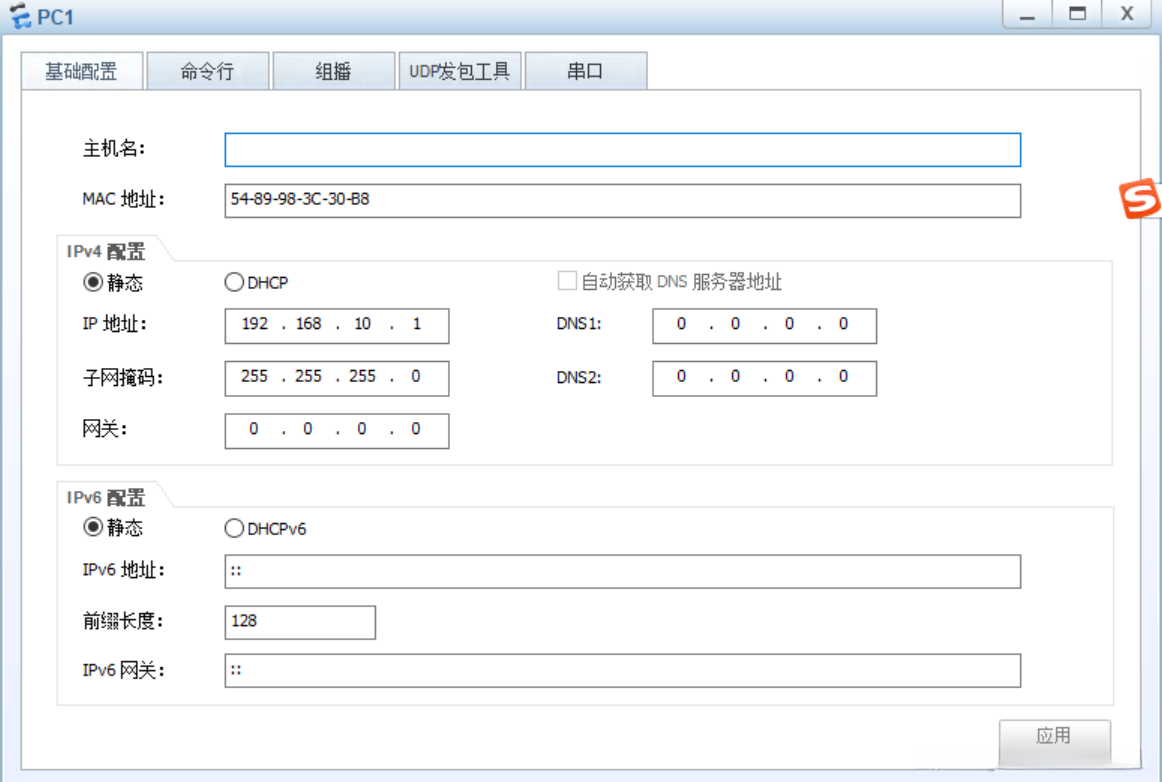Minimize the PC1 window
The height and width of the screenshot is (782, 1162).
pyautogui.click(x=1027, y=14)
